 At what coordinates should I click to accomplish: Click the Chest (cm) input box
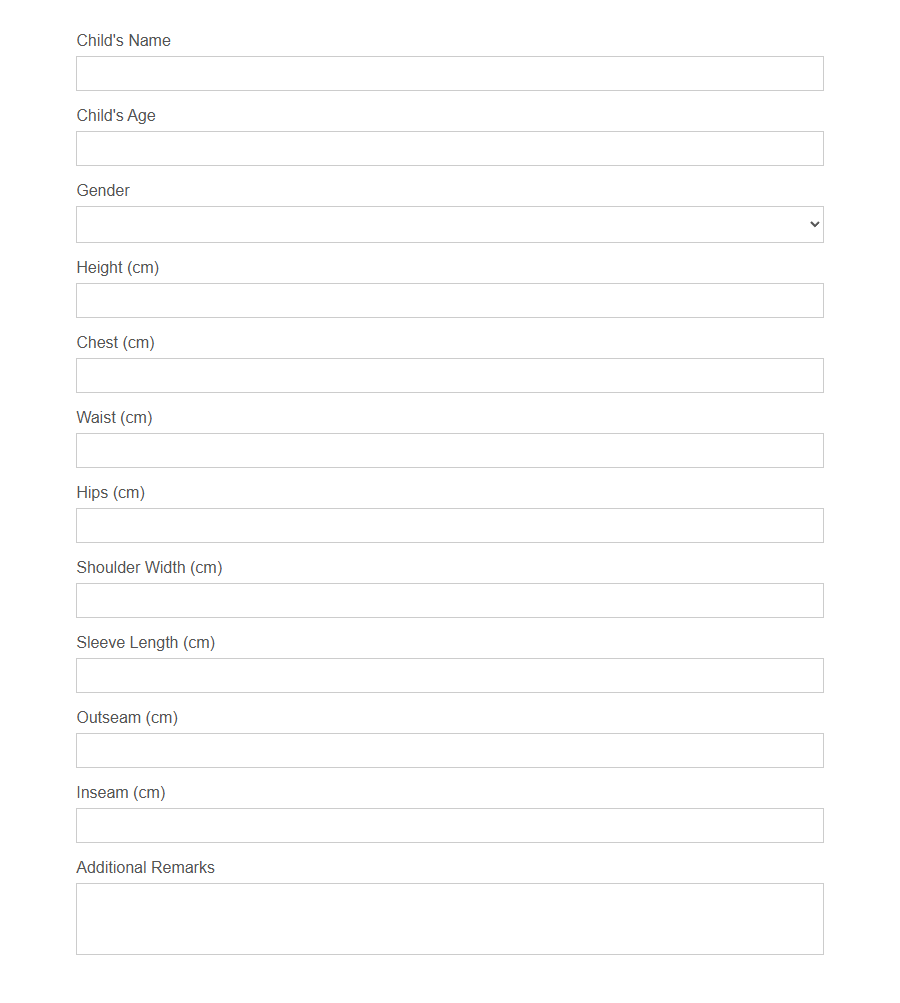coord(450,375)
